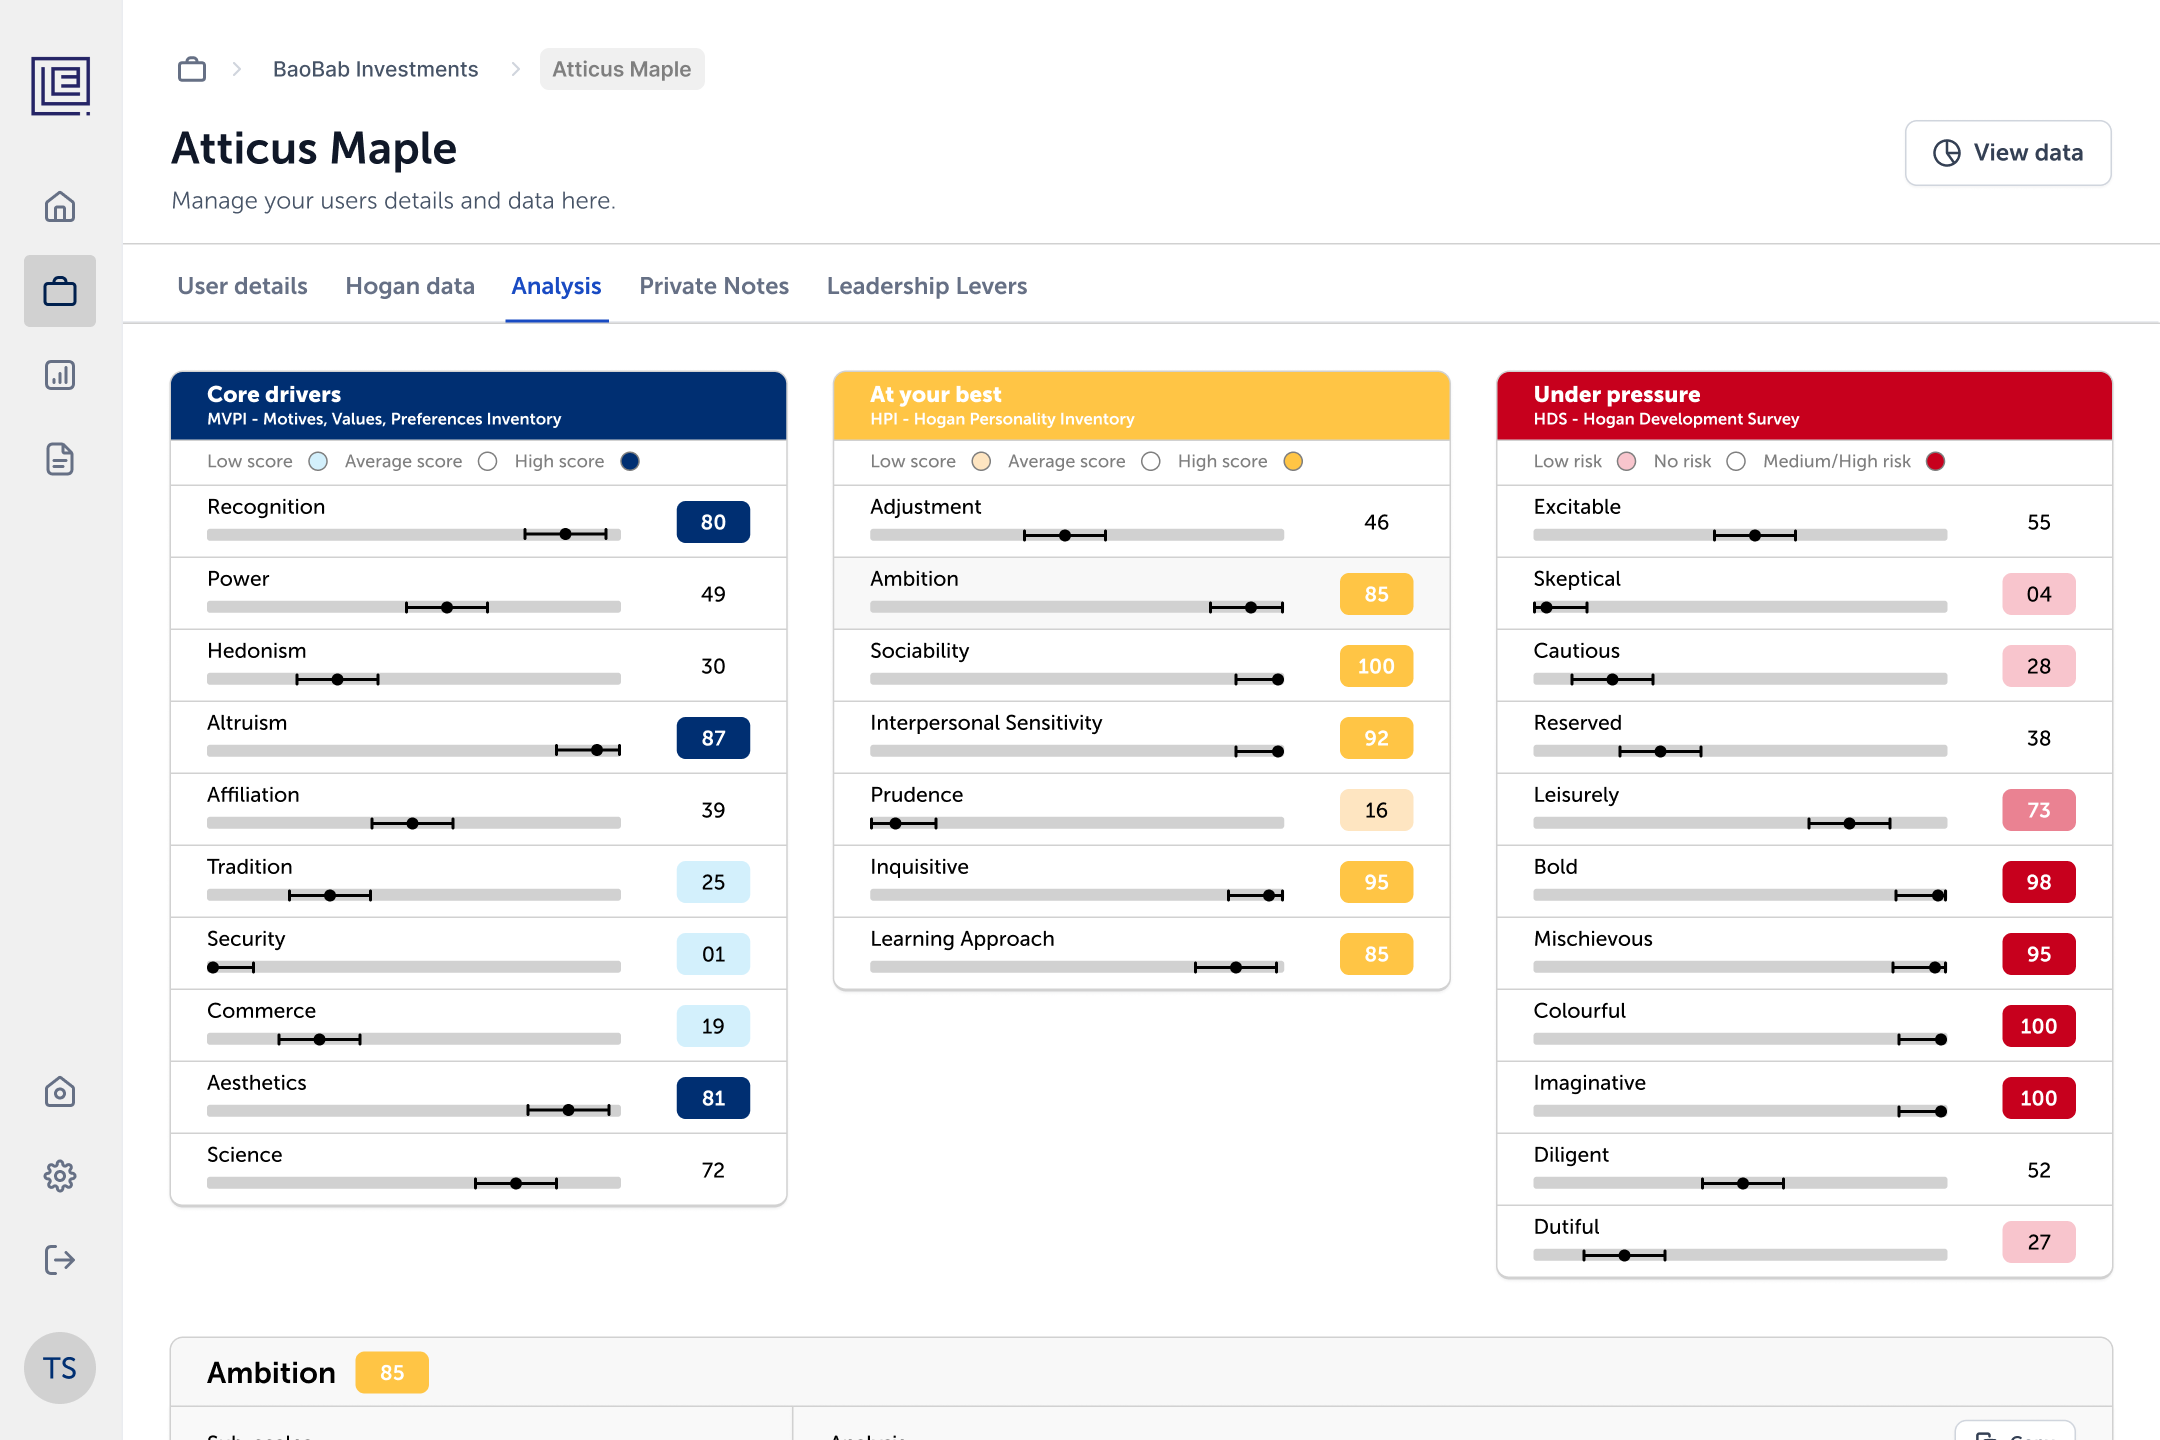This screenshot has height=1440, width=2160.
Task: Open the bar chart reports icon
Action: point(60,375)
